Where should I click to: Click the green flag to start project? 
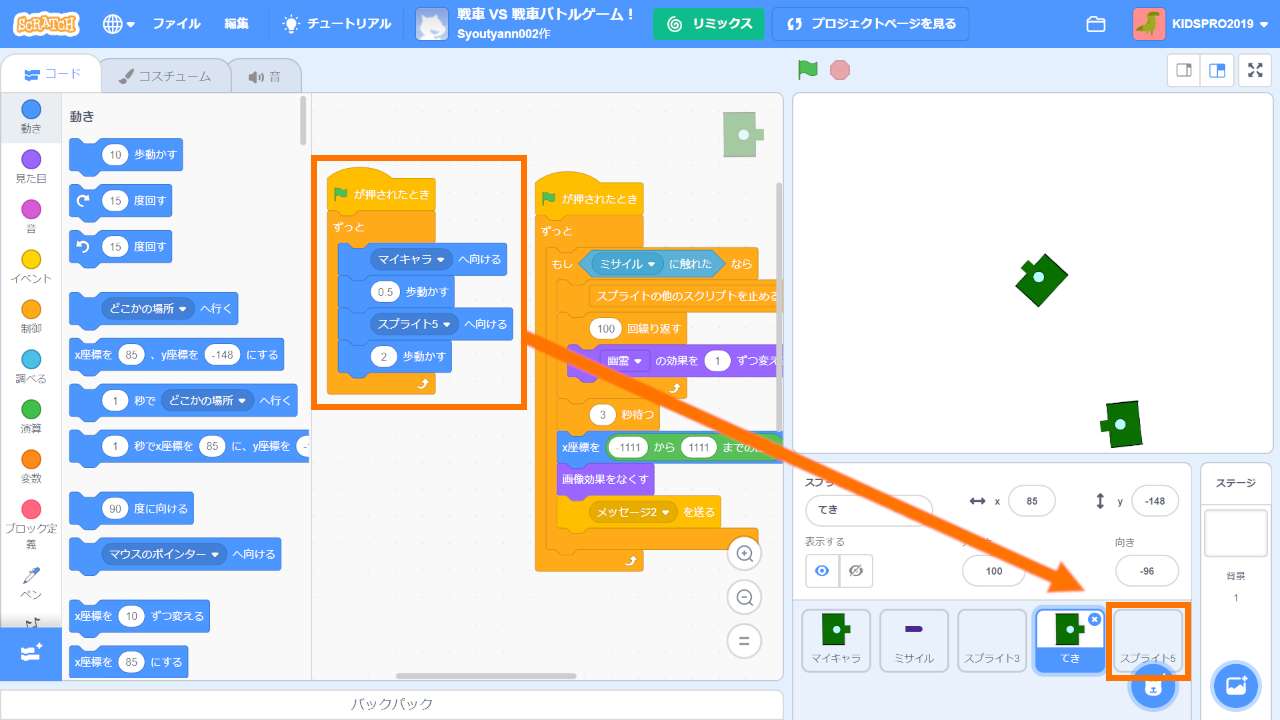[808, 70]
